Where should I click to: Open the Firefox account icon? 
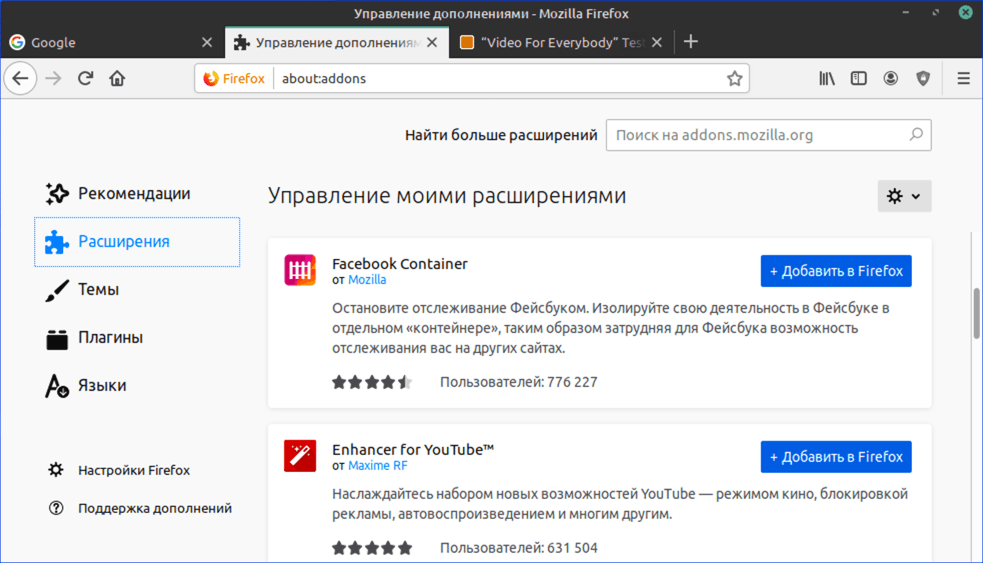pos(890,78)
